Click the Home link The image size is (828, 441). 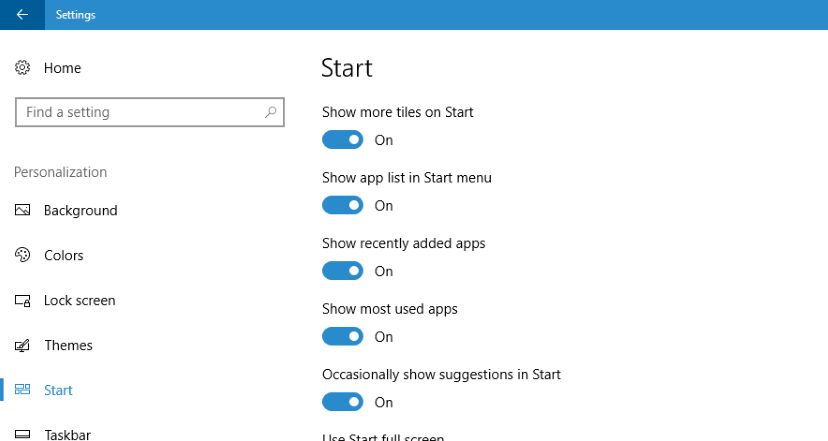(x=62, y=68)
